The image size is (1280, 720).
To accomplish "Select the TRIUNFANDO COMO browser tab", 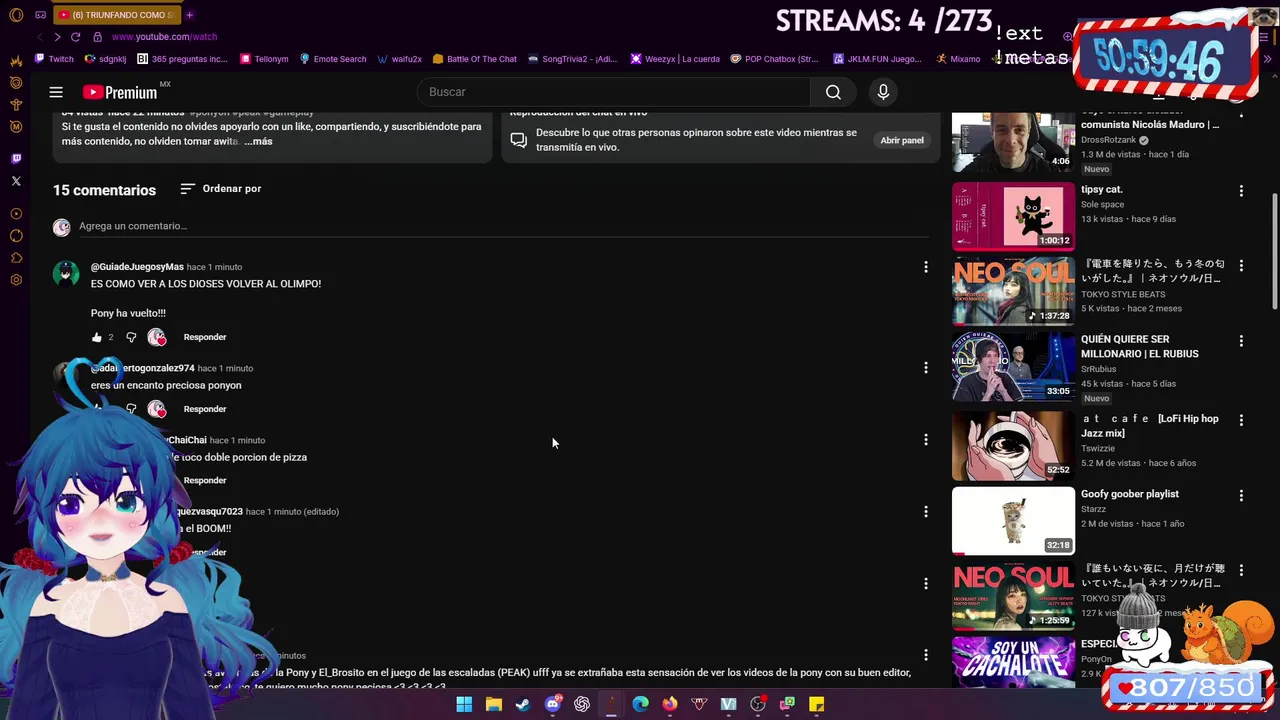I will pyautogui.click(x=117, y=14).
